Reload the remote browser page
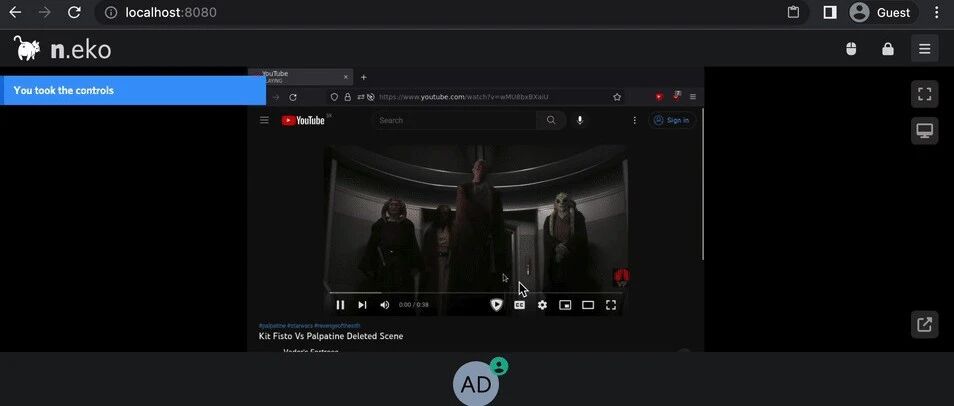Screen dimensions: 954x406 point(293,97)
